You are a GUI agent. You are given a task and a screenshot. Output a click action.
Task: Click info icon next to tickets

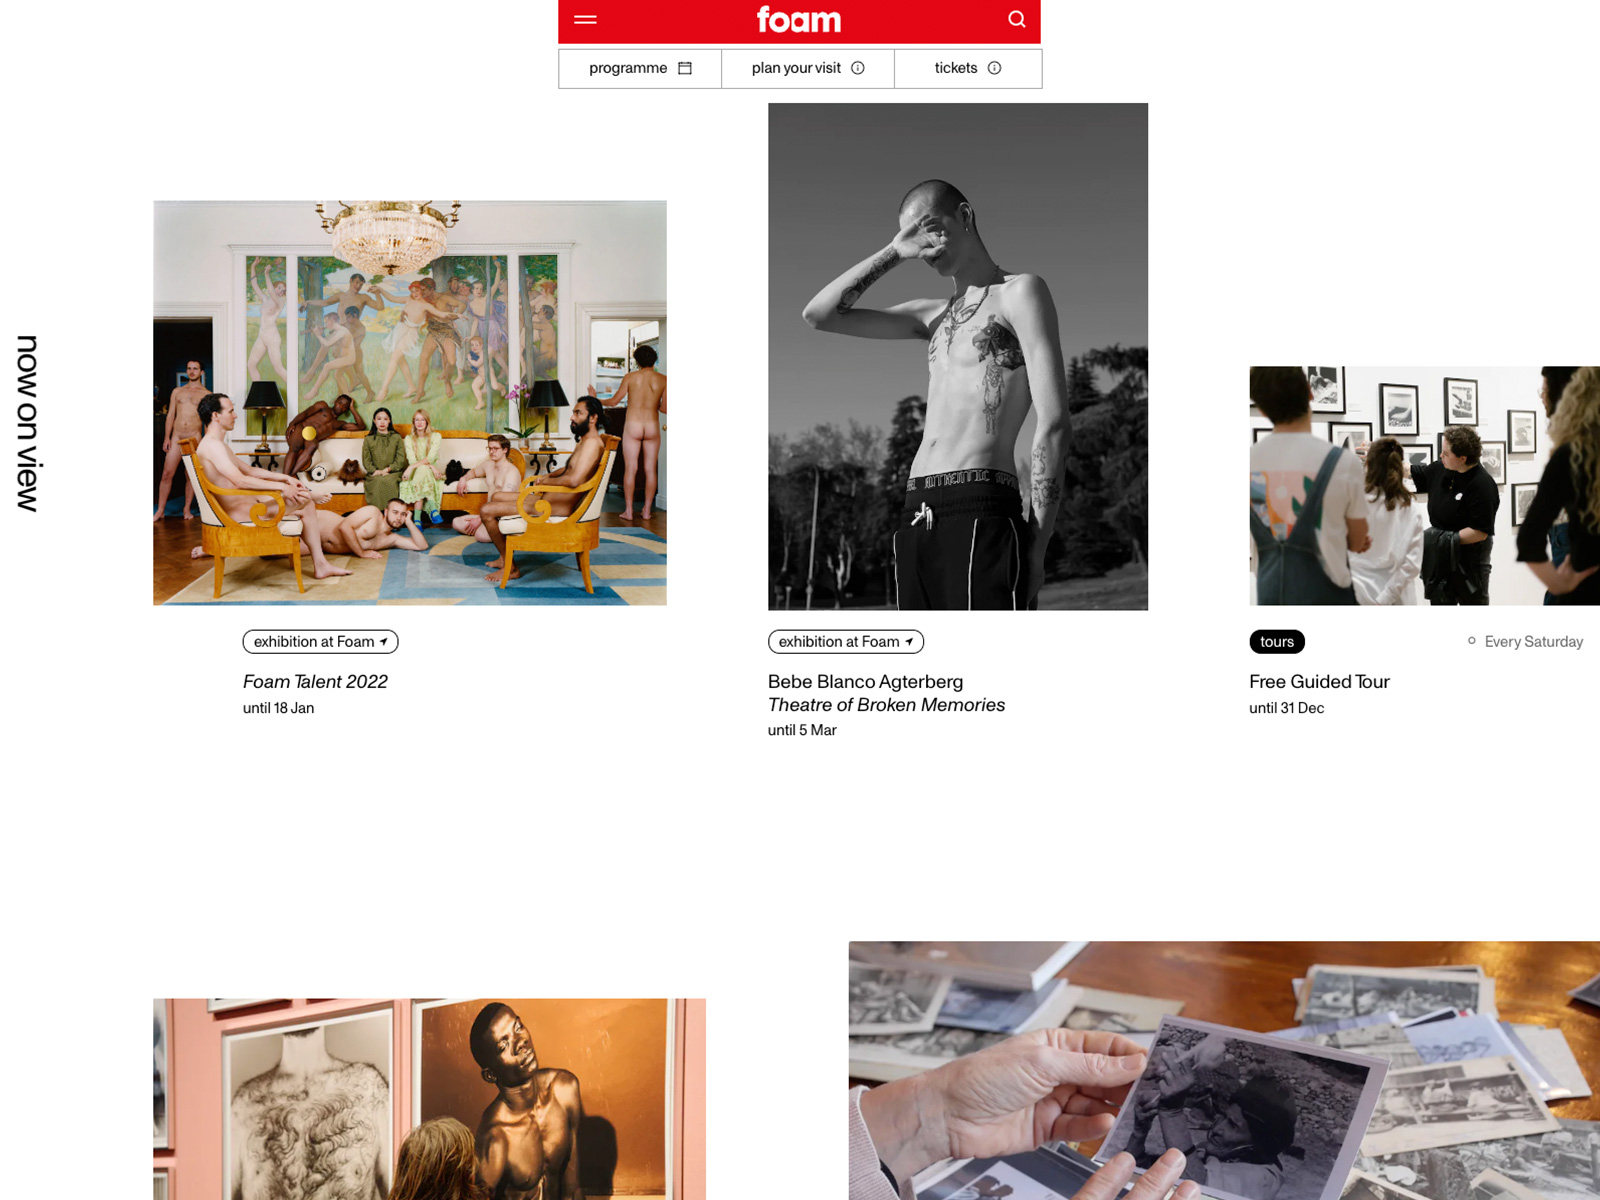click(994, 68)
